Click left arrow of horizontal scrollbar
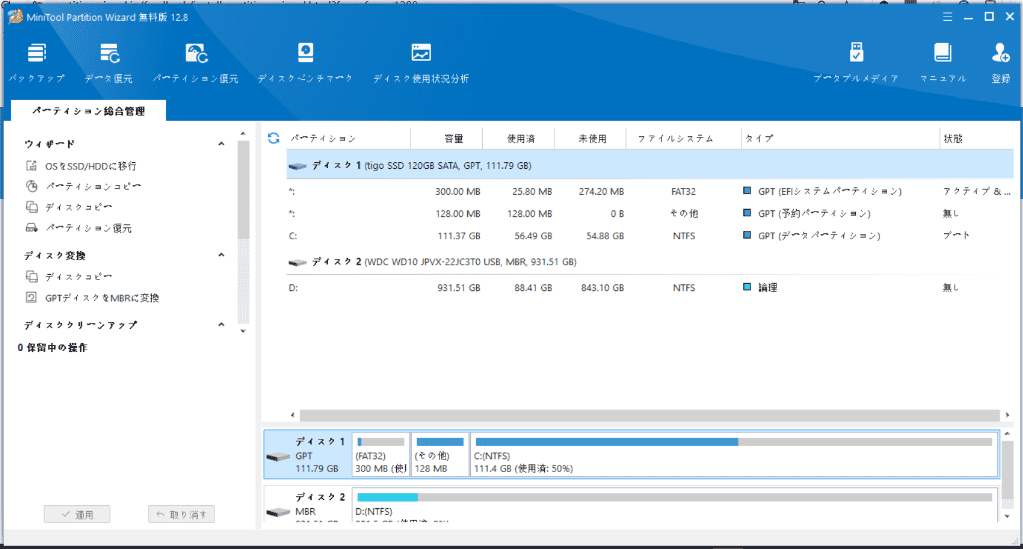Screen dimensions: 1023x549 (x=292, y=415)
